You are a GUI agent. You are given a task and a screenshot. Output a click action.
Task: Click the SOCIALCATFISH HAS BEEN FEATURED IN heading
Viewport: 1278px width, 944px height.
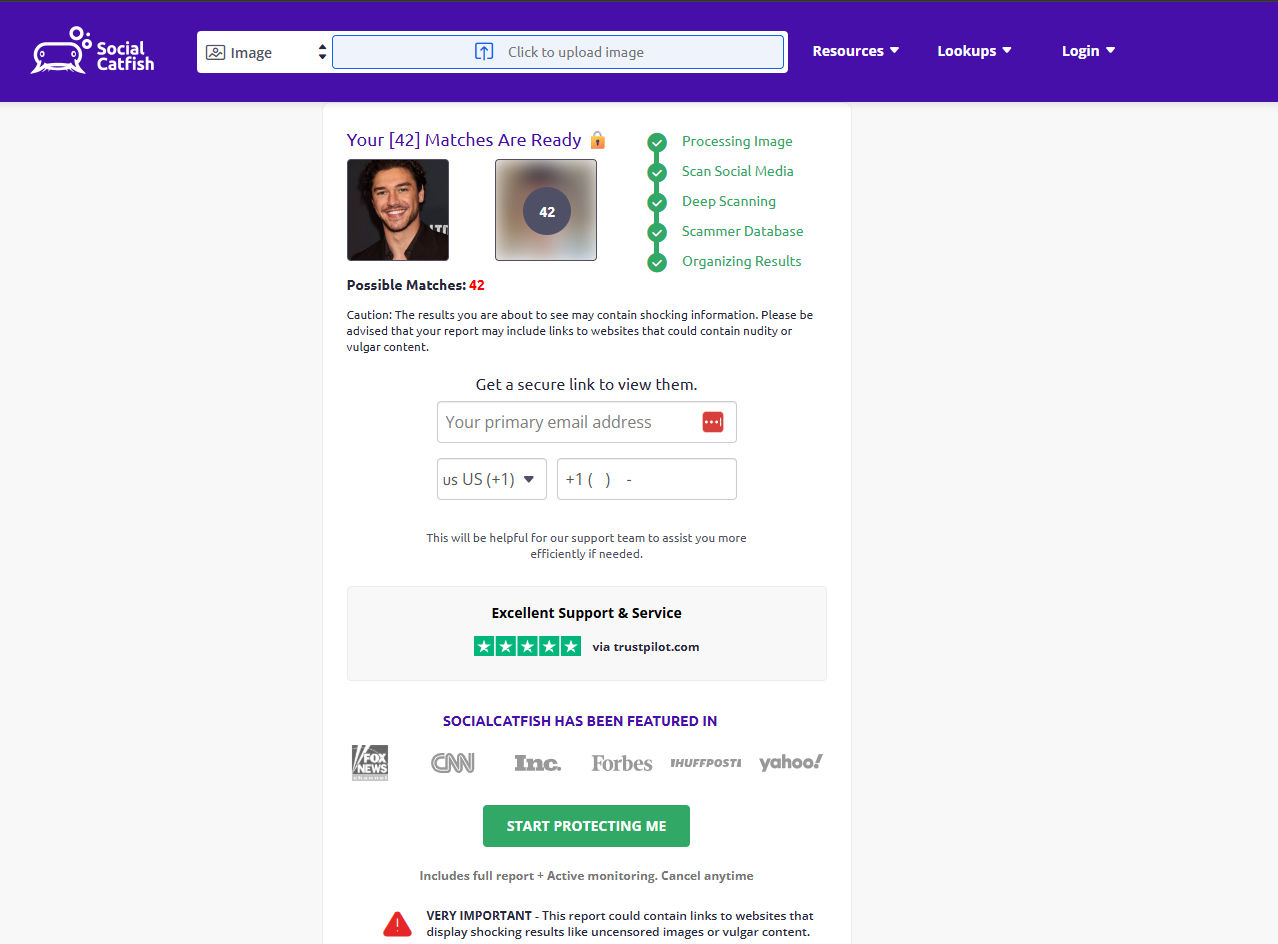tap(580, 721)
